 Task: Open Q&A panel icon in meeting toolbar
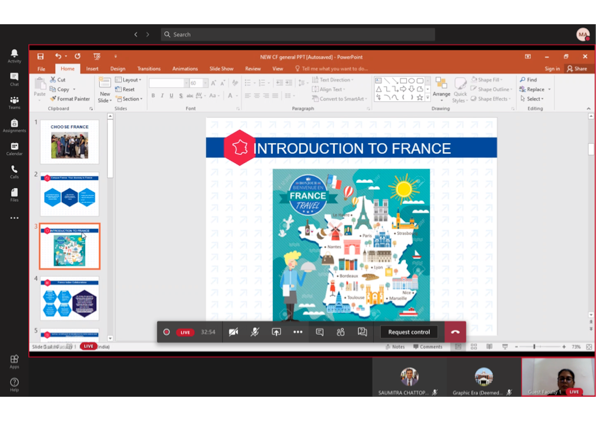click(x=362, y=332)
